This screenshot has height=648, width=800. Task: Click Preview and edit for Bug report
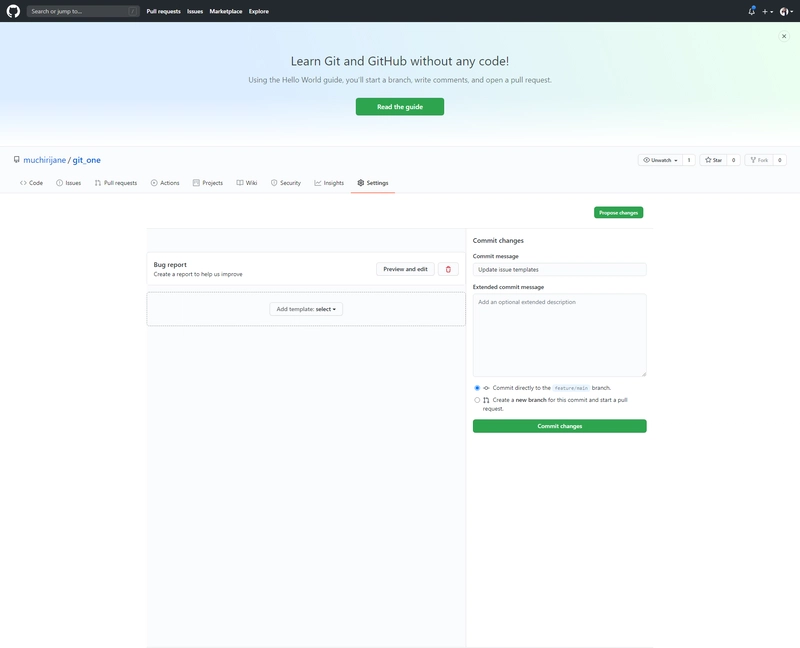coord(406,269)
